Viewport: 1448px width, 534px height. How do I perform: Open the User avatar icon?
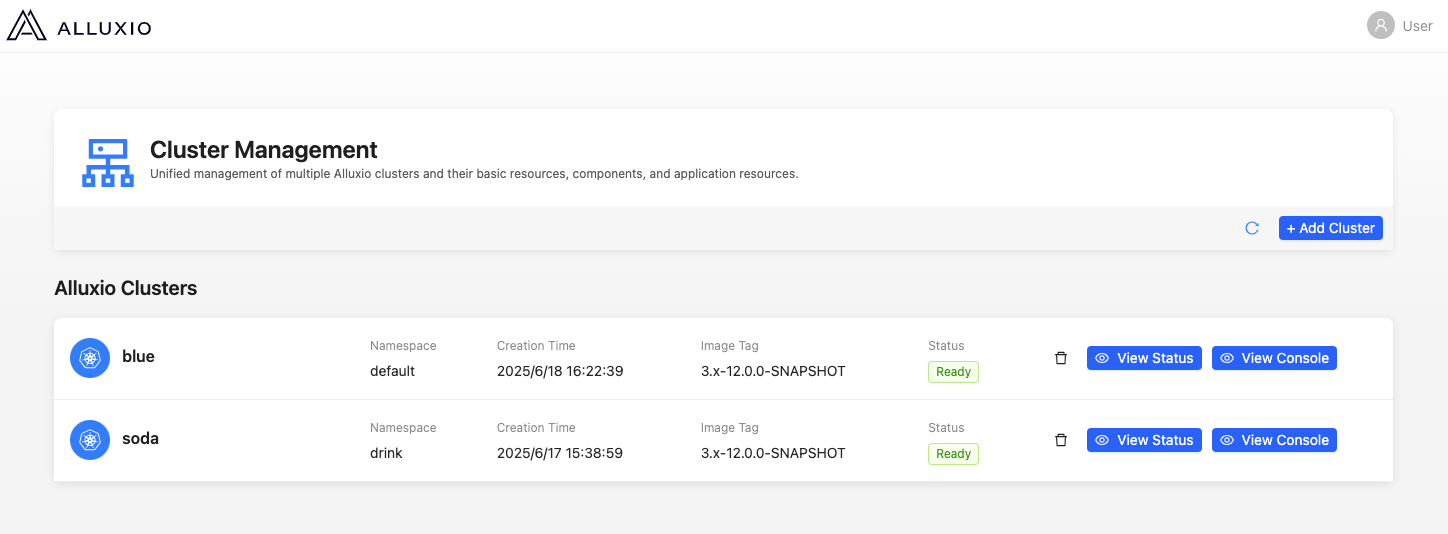[1381, 26]
